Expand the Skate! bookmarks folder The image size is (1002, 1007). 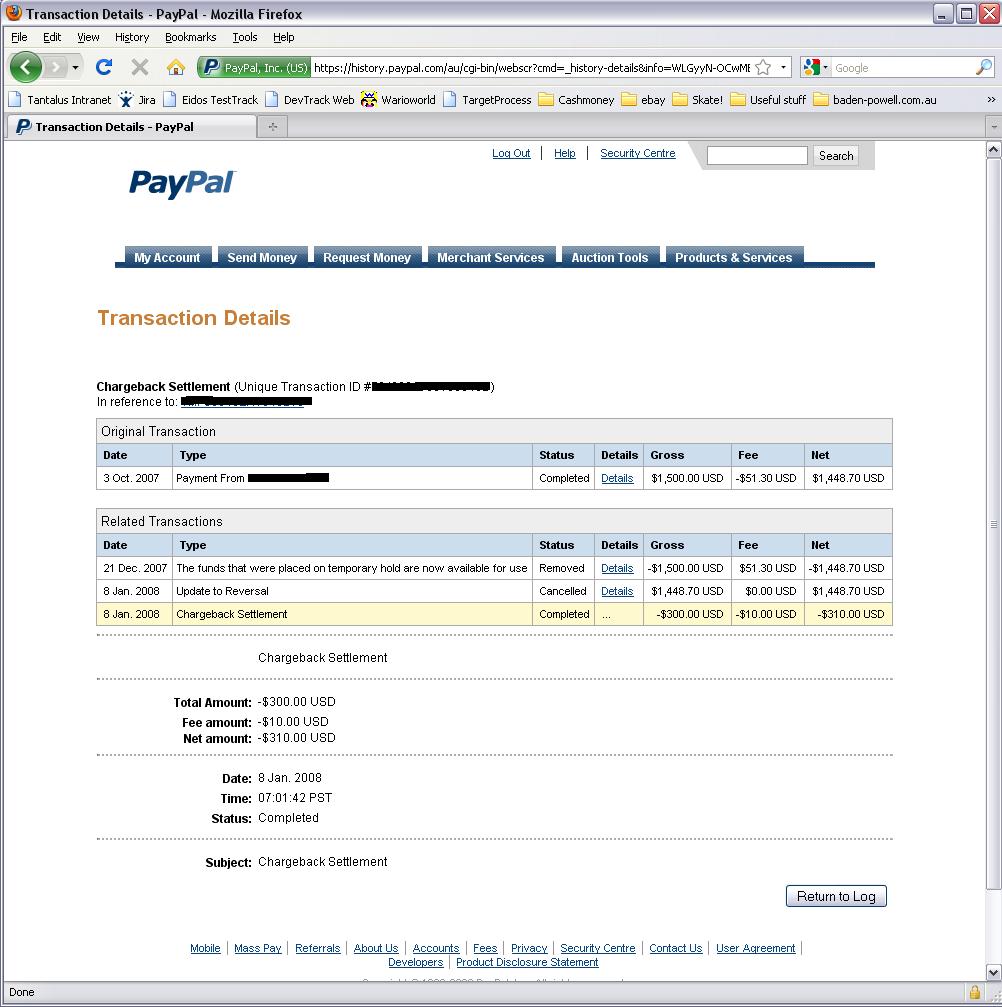(698, 100)
